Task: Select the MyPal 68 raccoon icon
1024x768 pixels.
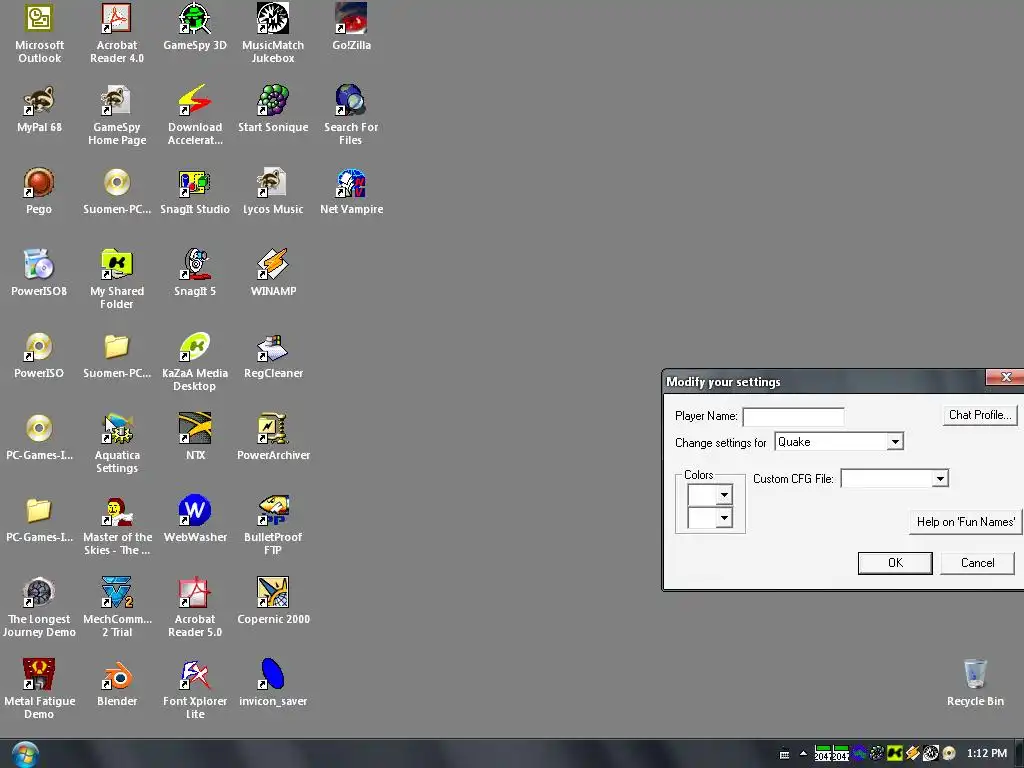Action: click(39, 101)
